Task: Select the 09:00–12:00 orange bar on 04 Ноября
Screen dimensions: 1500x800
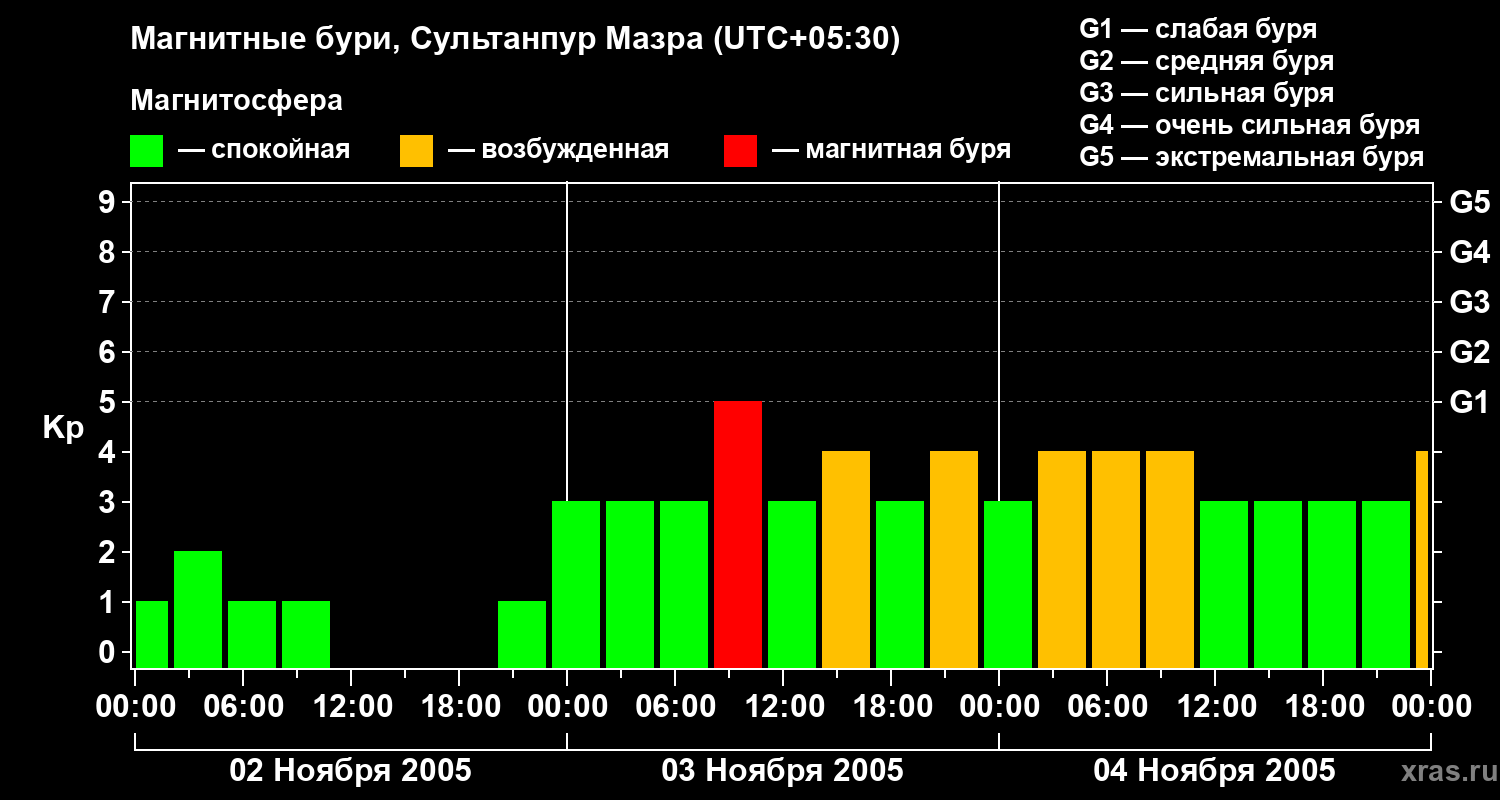Action: pyautogui.click(x=1170, y=560)
